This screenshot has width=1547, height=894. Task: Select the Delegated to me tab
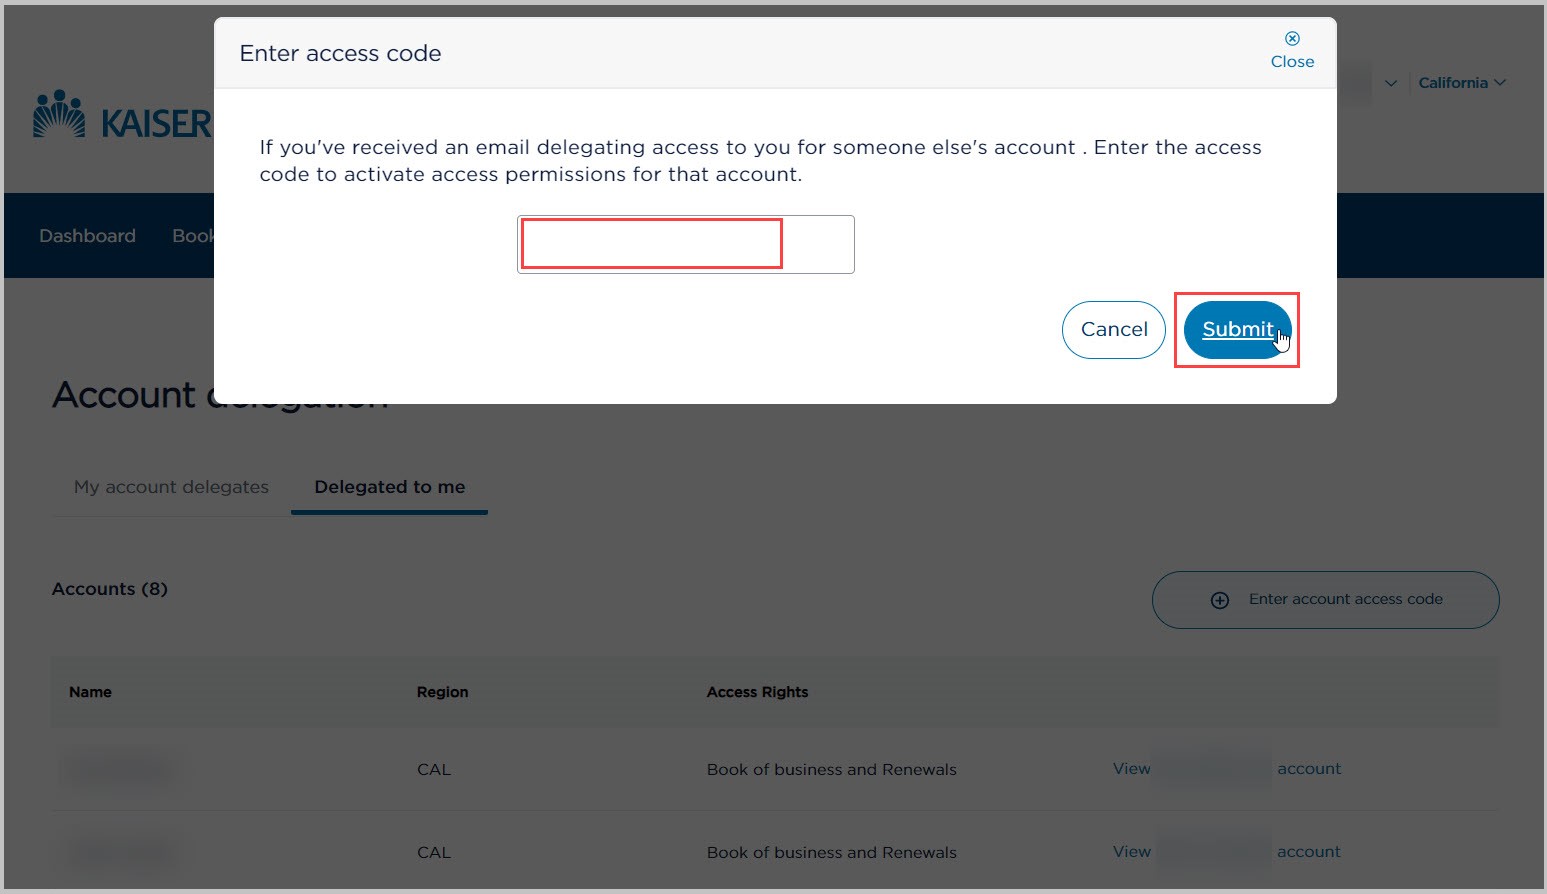coord(390,487)
